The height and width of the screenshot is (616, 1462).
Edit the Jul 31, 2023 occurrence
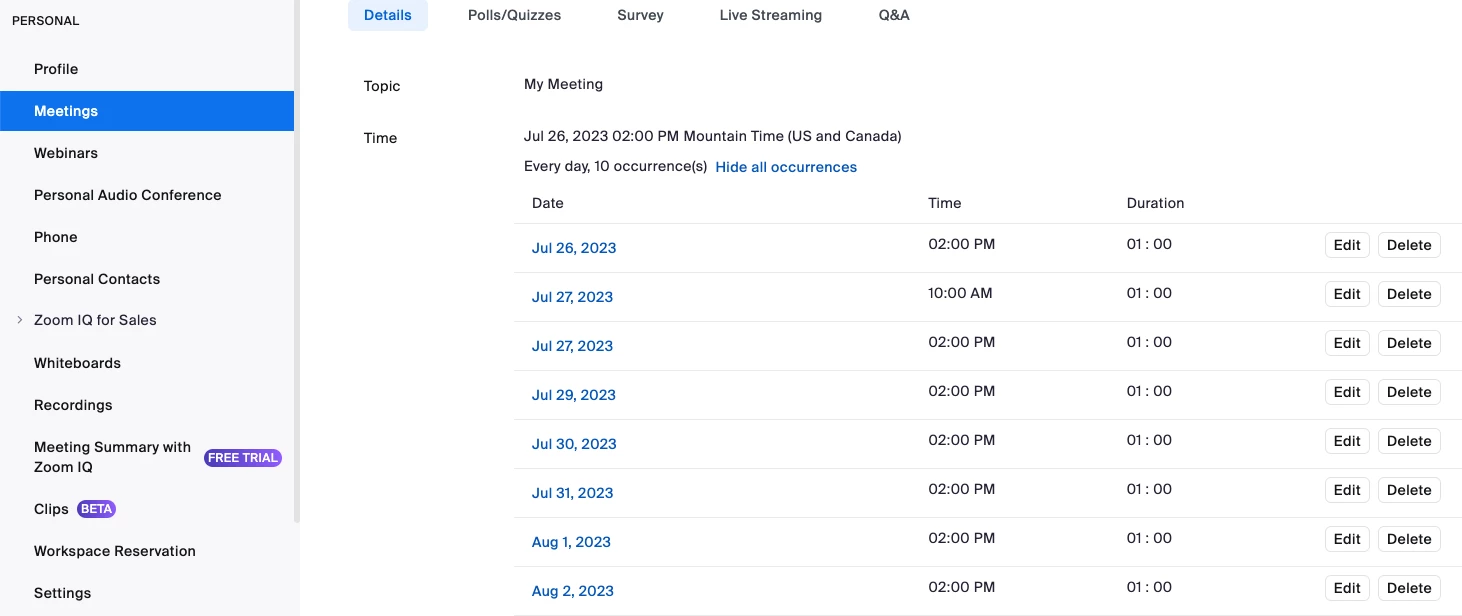[1346, 490]
